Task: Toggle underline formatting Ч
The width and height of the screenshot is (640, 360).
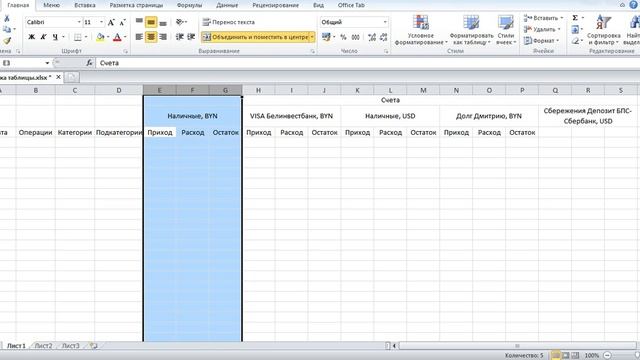Action: coord(55,37)
